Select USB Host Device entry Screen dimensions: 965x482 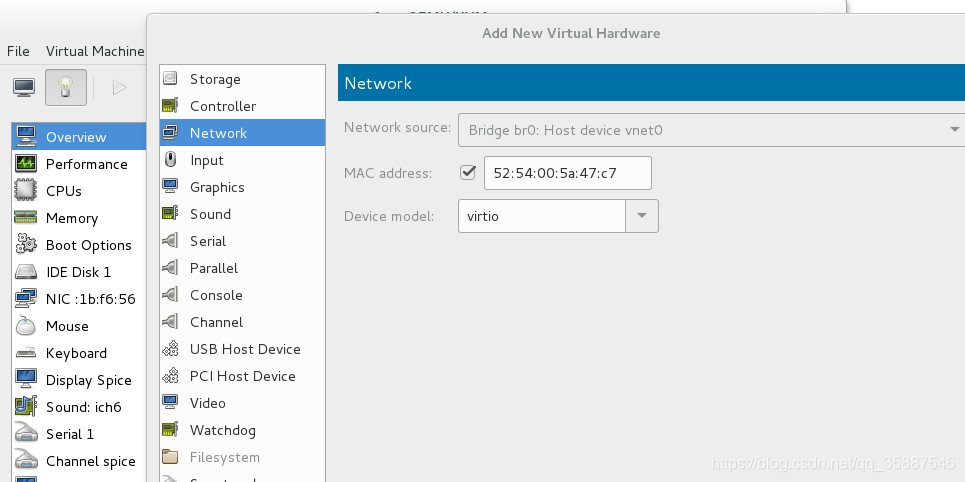[x=242, y=349]
